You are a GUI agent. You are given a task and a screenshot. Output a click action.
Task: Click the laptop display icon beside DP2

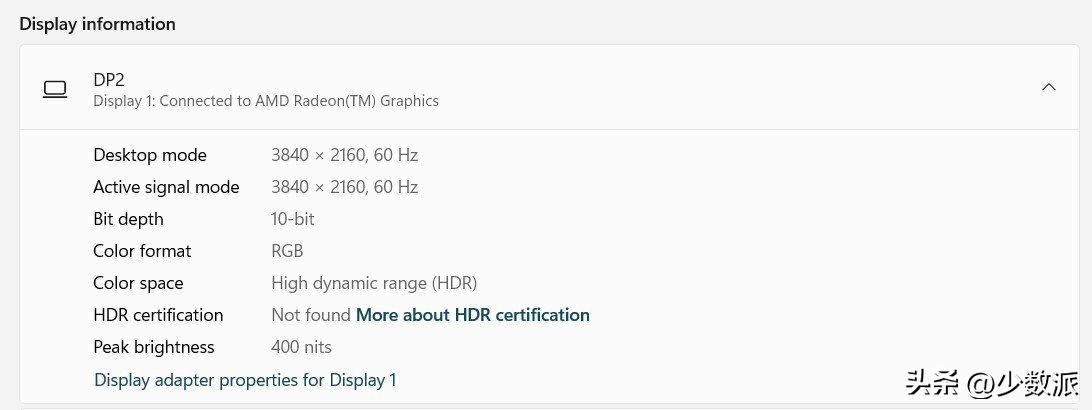pyautogui.click(x=55, y=89)
